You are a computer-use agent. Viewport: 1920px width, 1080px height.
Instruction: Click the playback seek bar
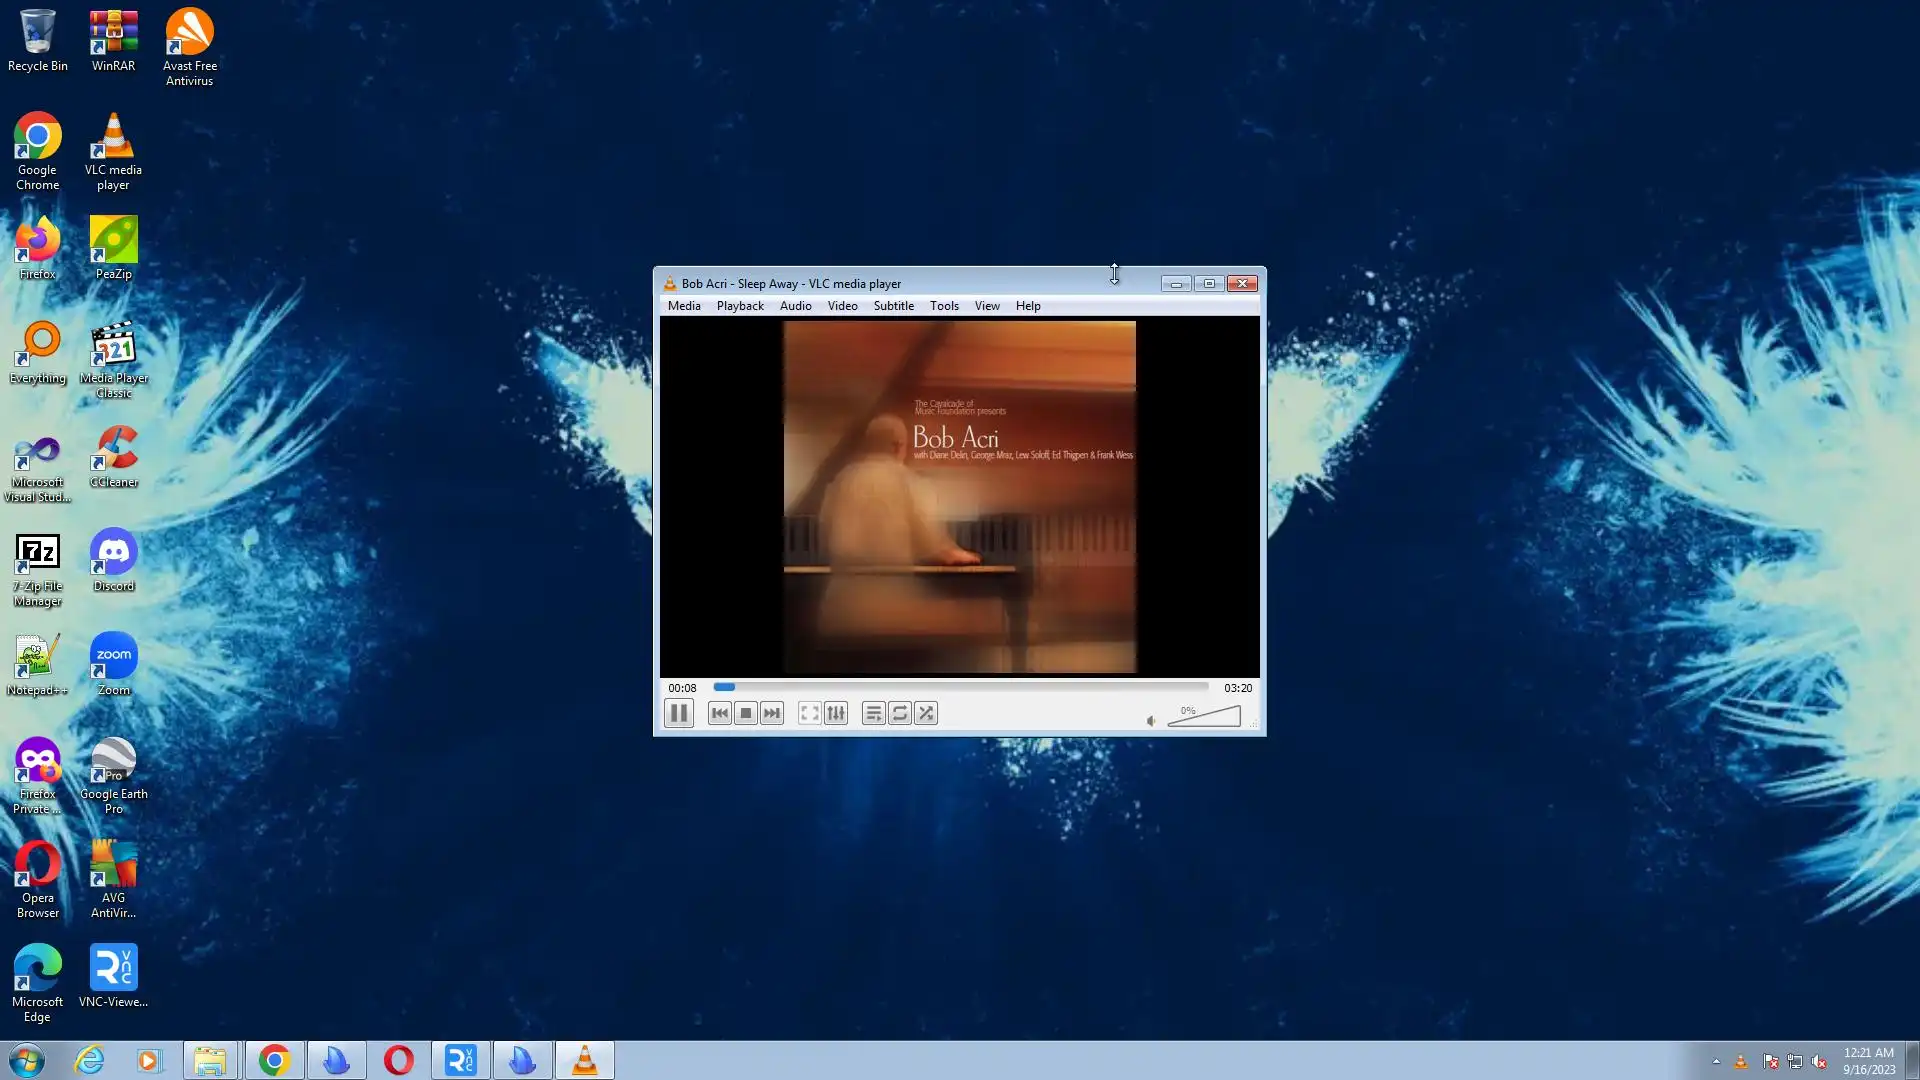tap(960, 687)
